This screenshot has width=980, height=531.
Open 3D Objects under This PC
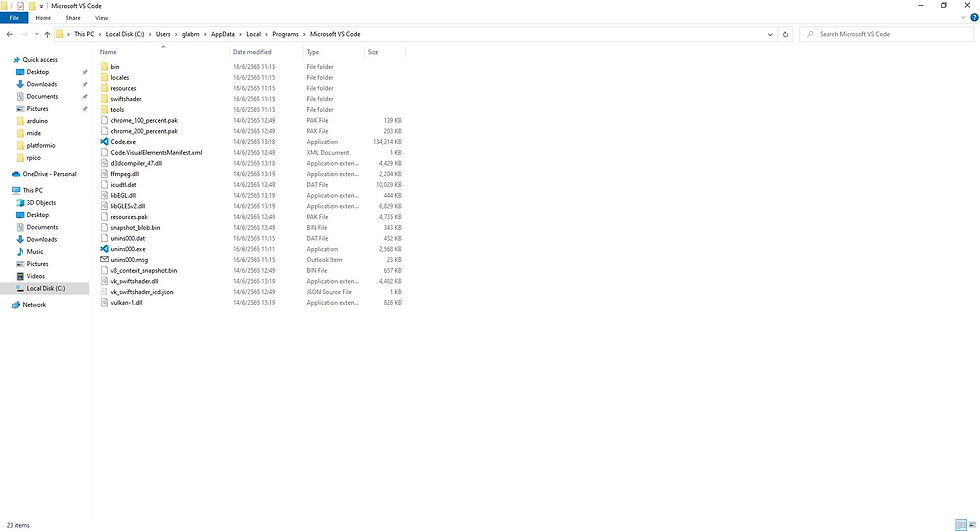(41, 203)
